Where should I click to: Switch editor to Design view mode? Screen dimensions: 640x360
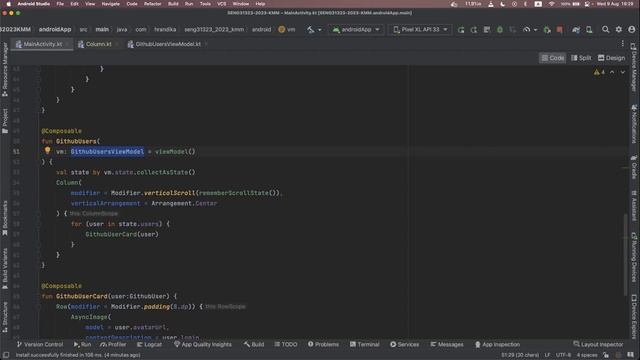611,58
